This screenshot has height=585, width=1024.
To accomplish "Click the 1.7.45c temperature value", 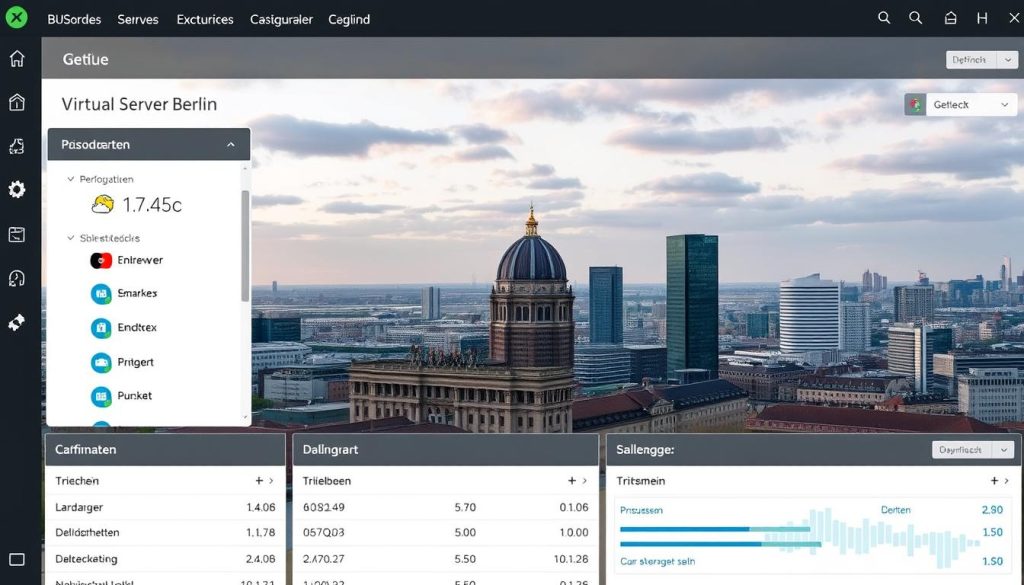I will coord(152,205).
